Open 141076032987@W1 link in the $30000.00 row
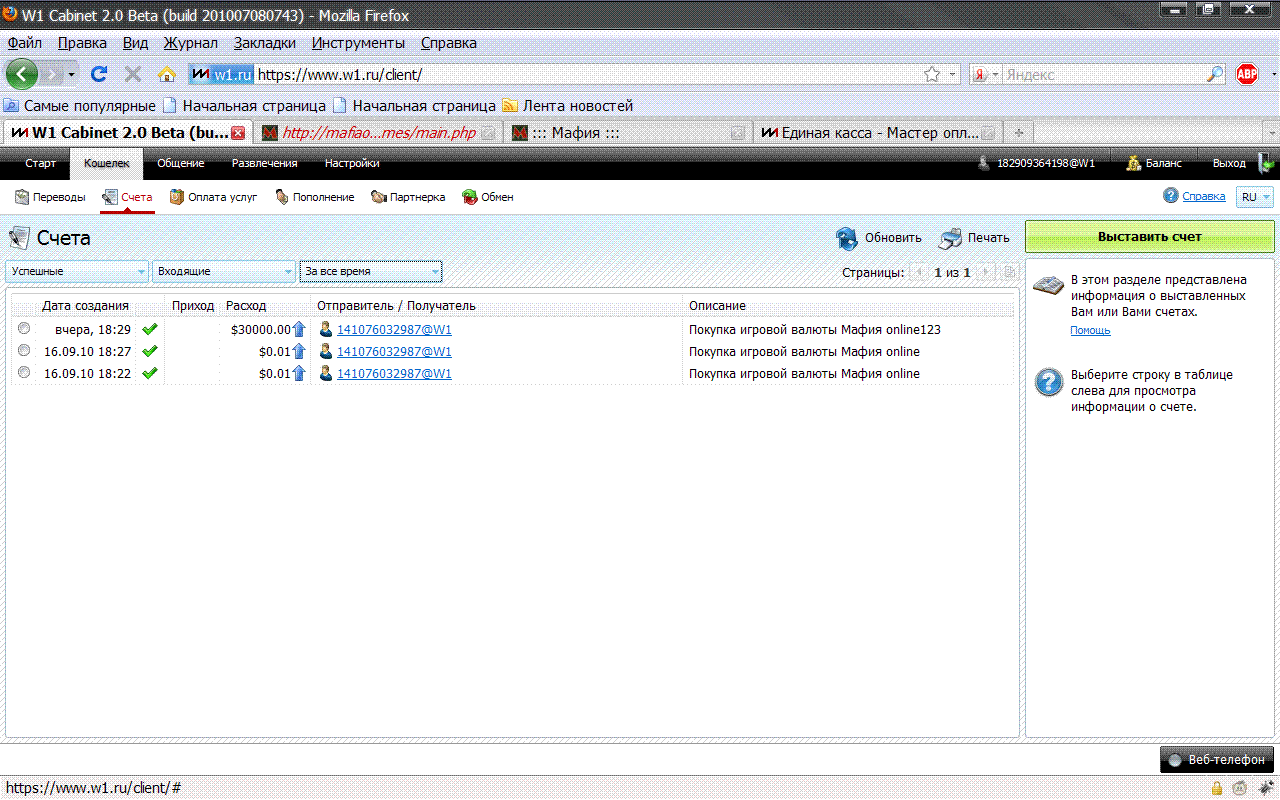 pyautogui.click(x=394, y=329)
